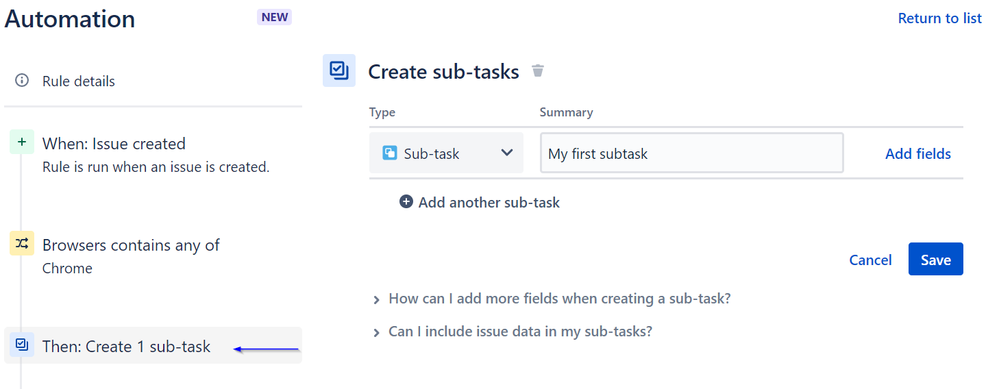Expand 'Can I include issue data' help
999x389 pixels.
(512, 332)
